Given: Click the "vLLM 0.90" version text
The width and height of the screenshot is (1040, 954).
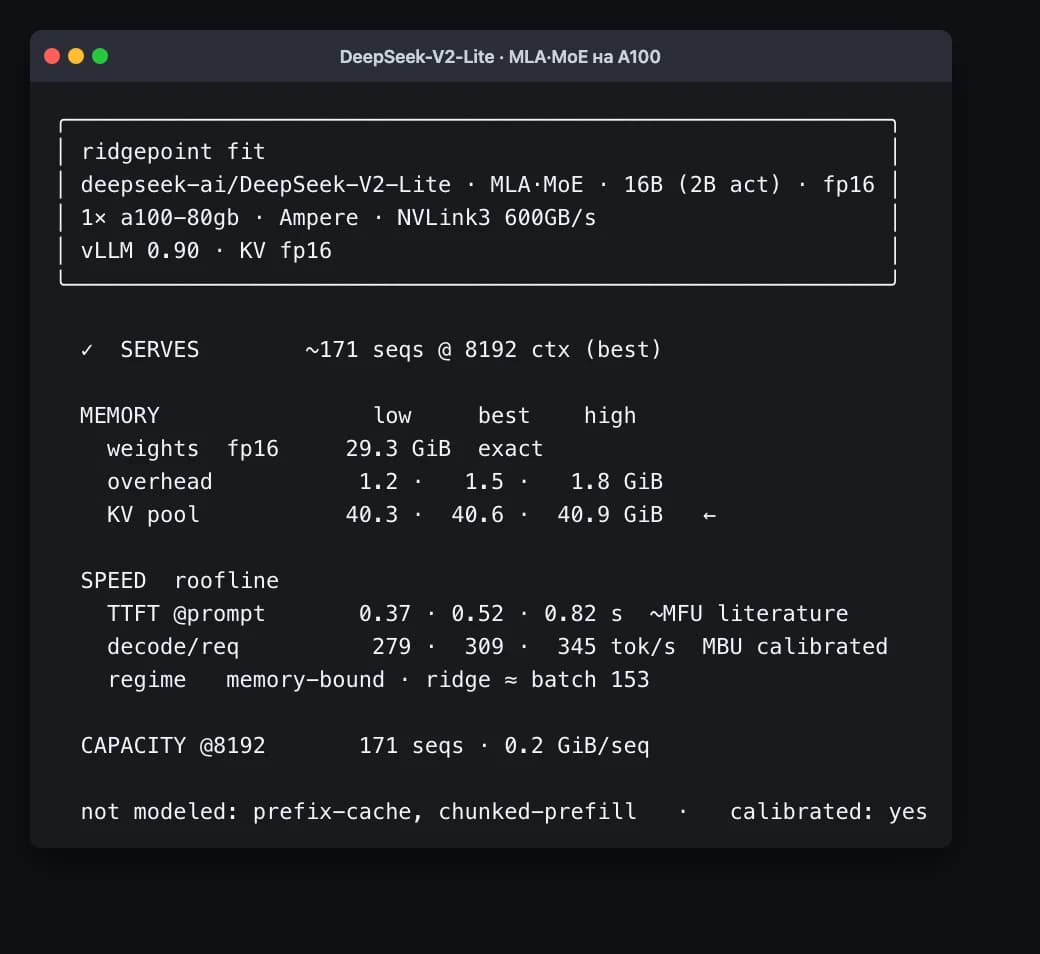Looking at the screenshot, I should 140,251.
